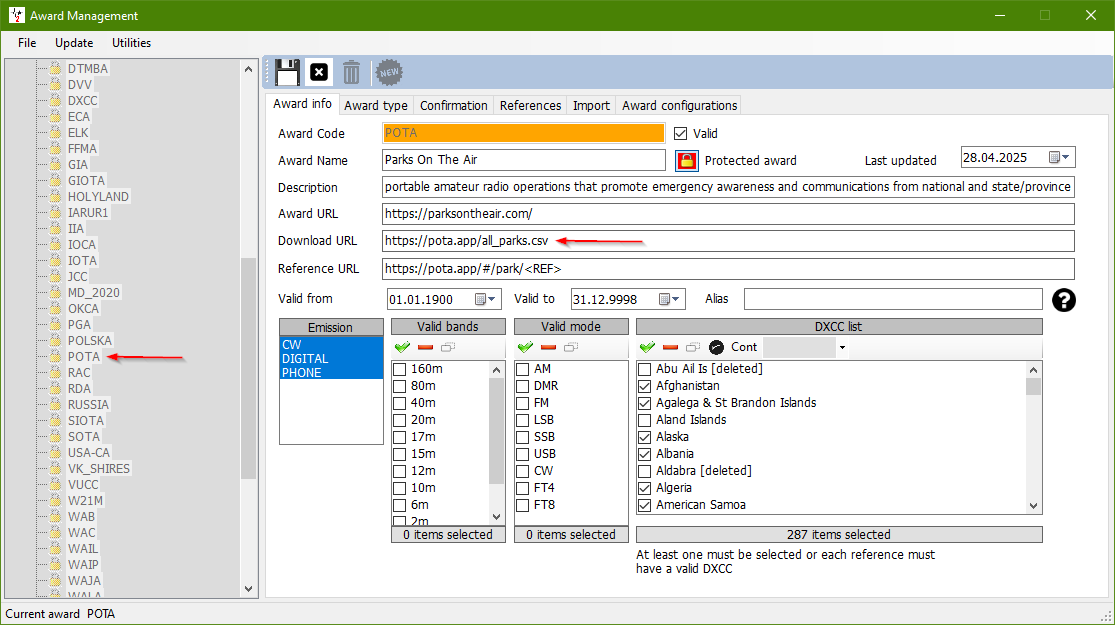Image resolution: width=1115 pixels, height=625 pixels.
Task: Invert the DXCC list selection icon
Action: coord(693,347)
